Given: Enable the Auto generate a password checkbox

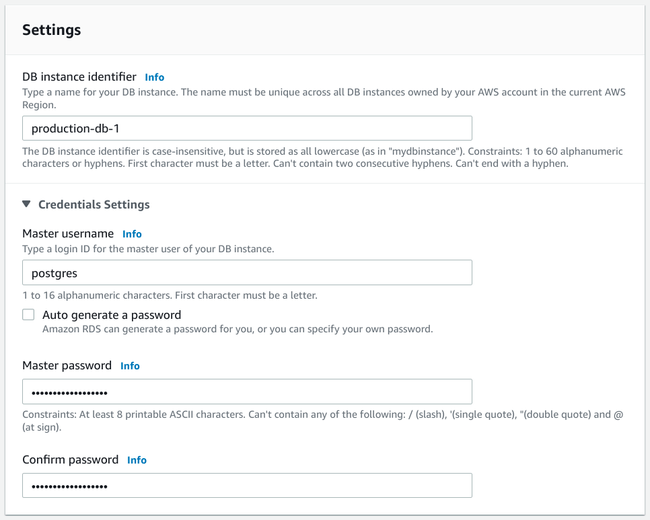Looking at the screenshot, I should (28, 315).
